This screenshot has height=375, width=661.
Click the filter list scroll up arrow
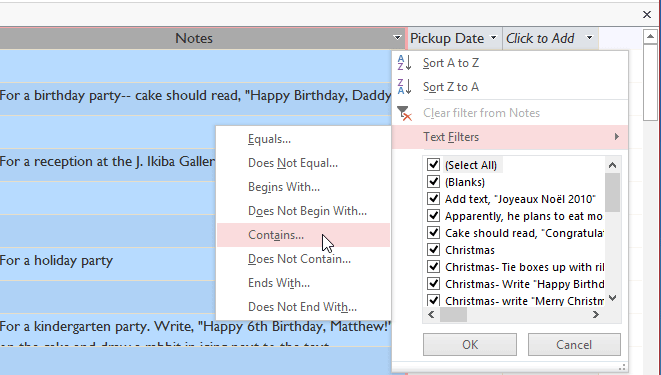[x=613, y=165]
